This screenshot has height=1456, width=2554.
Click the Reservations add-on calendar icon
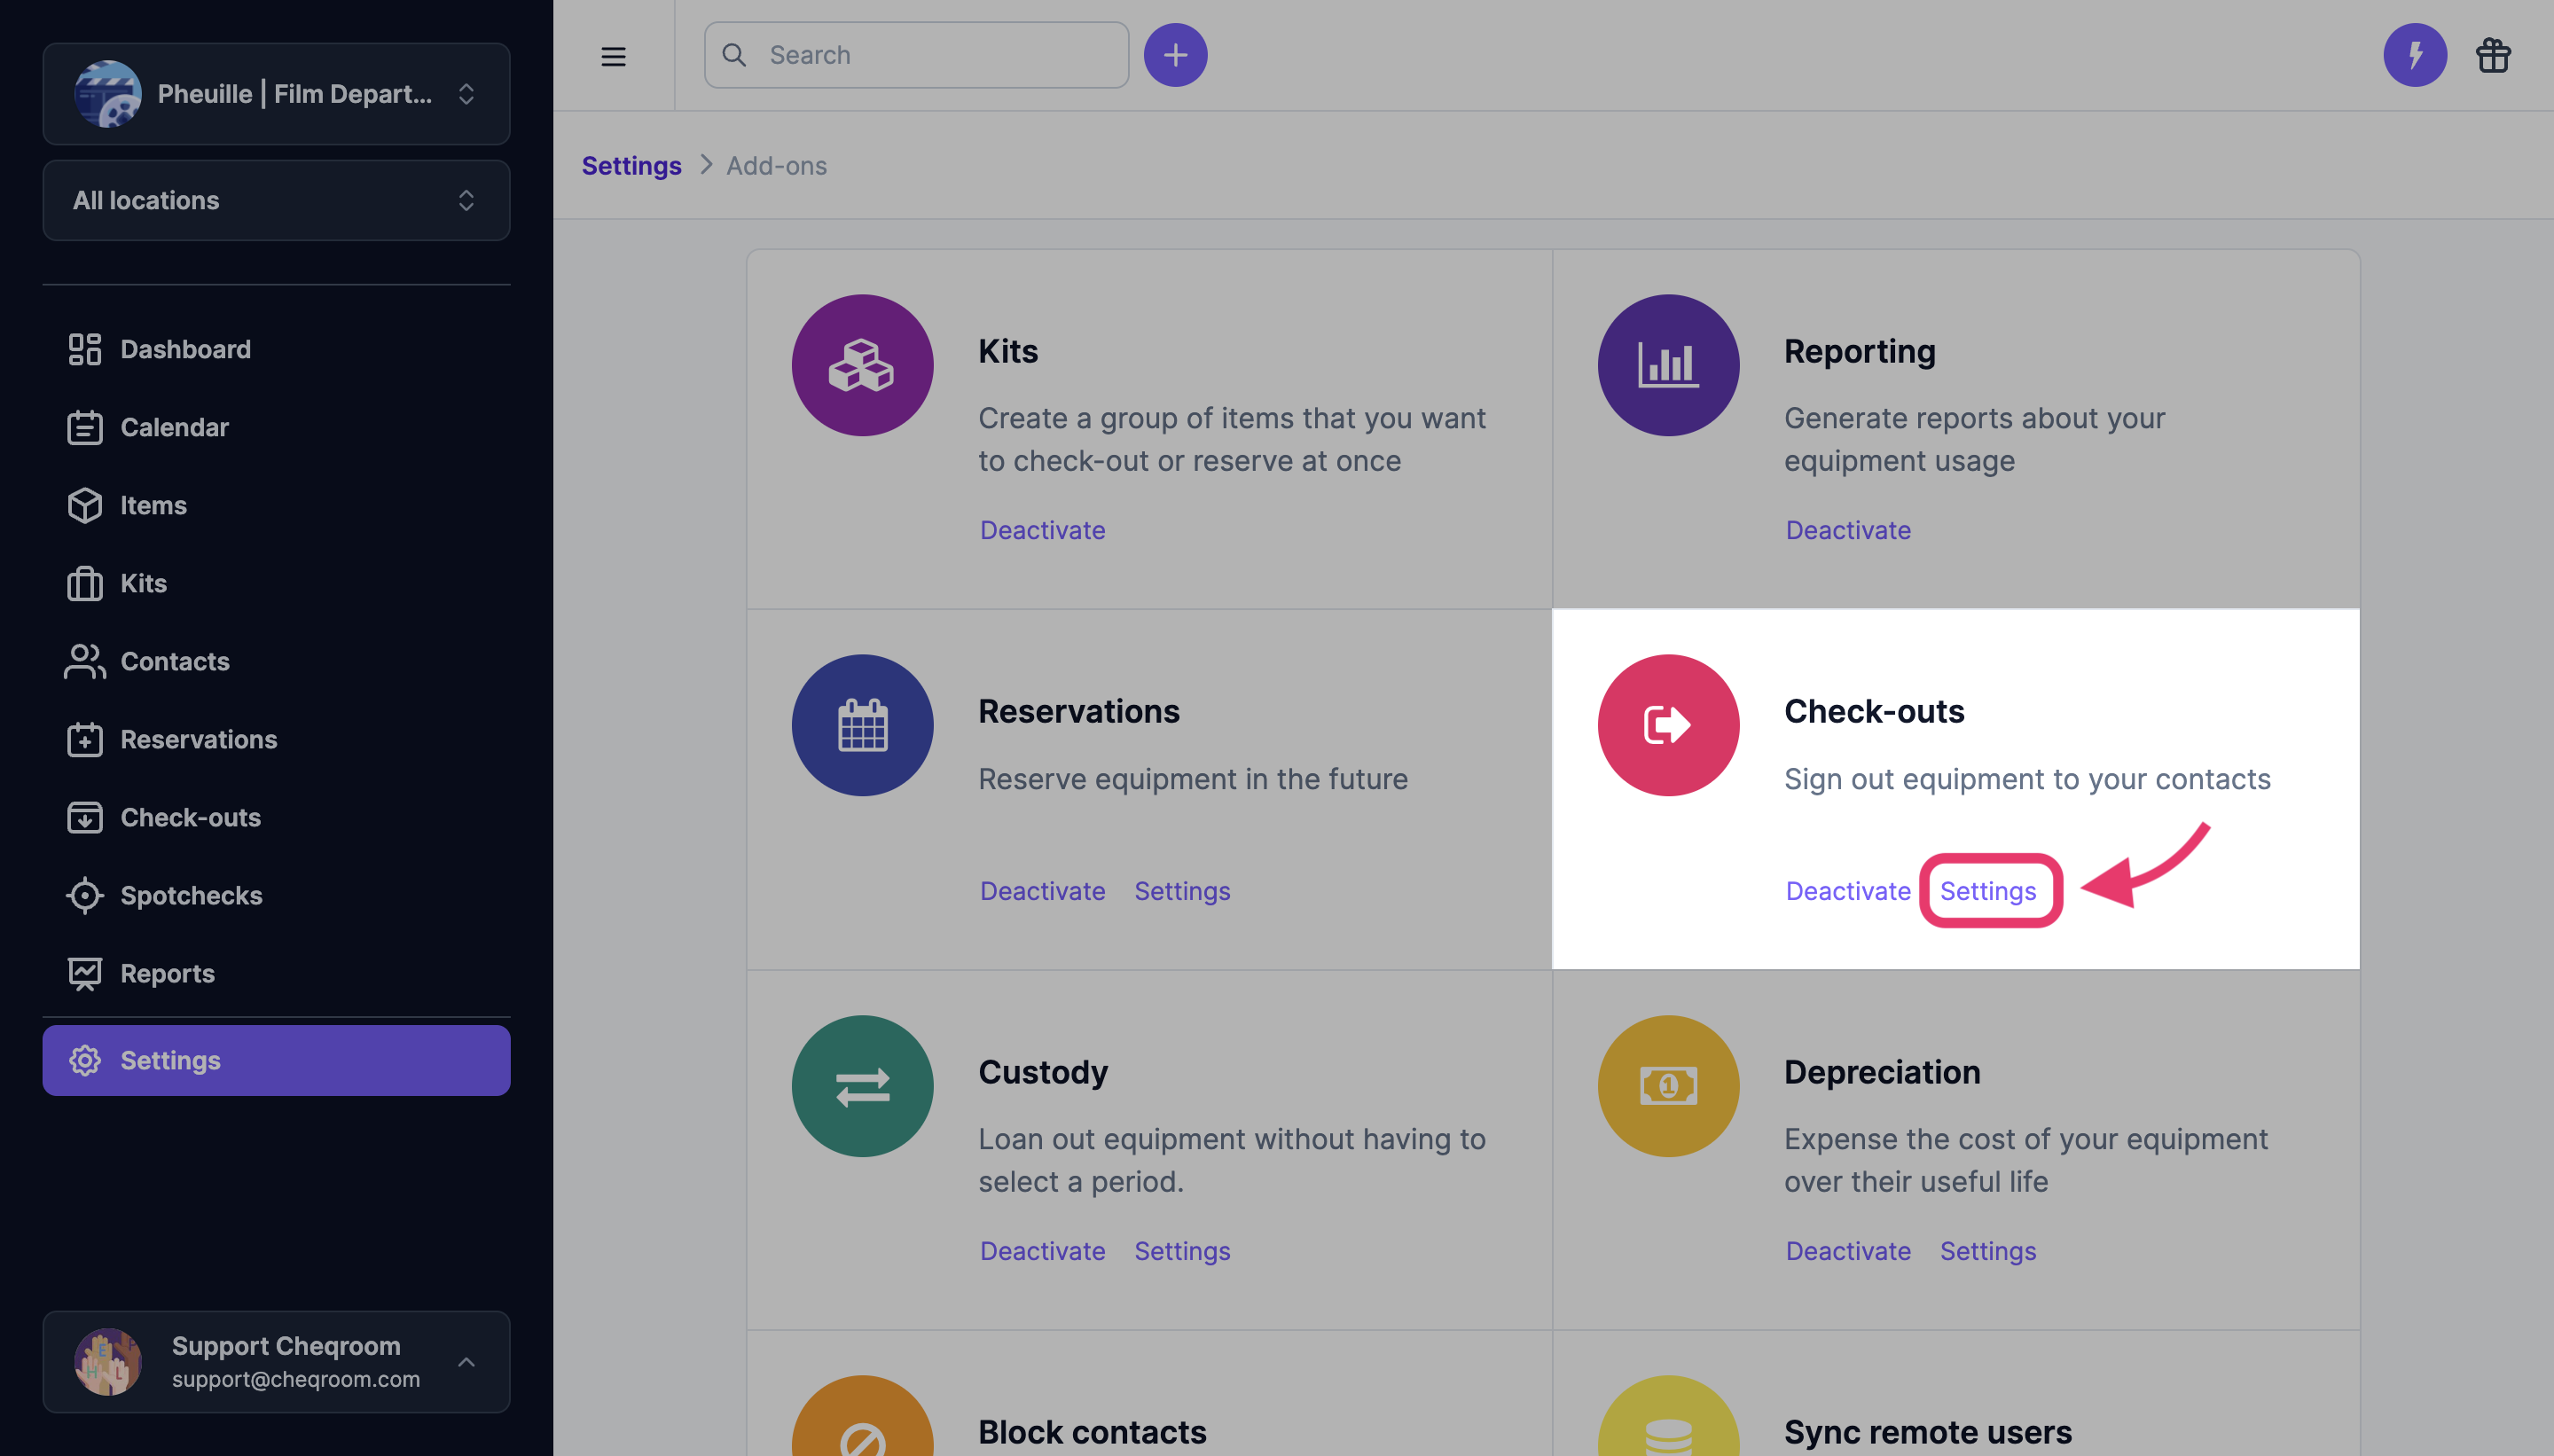[x=862, y=725]
